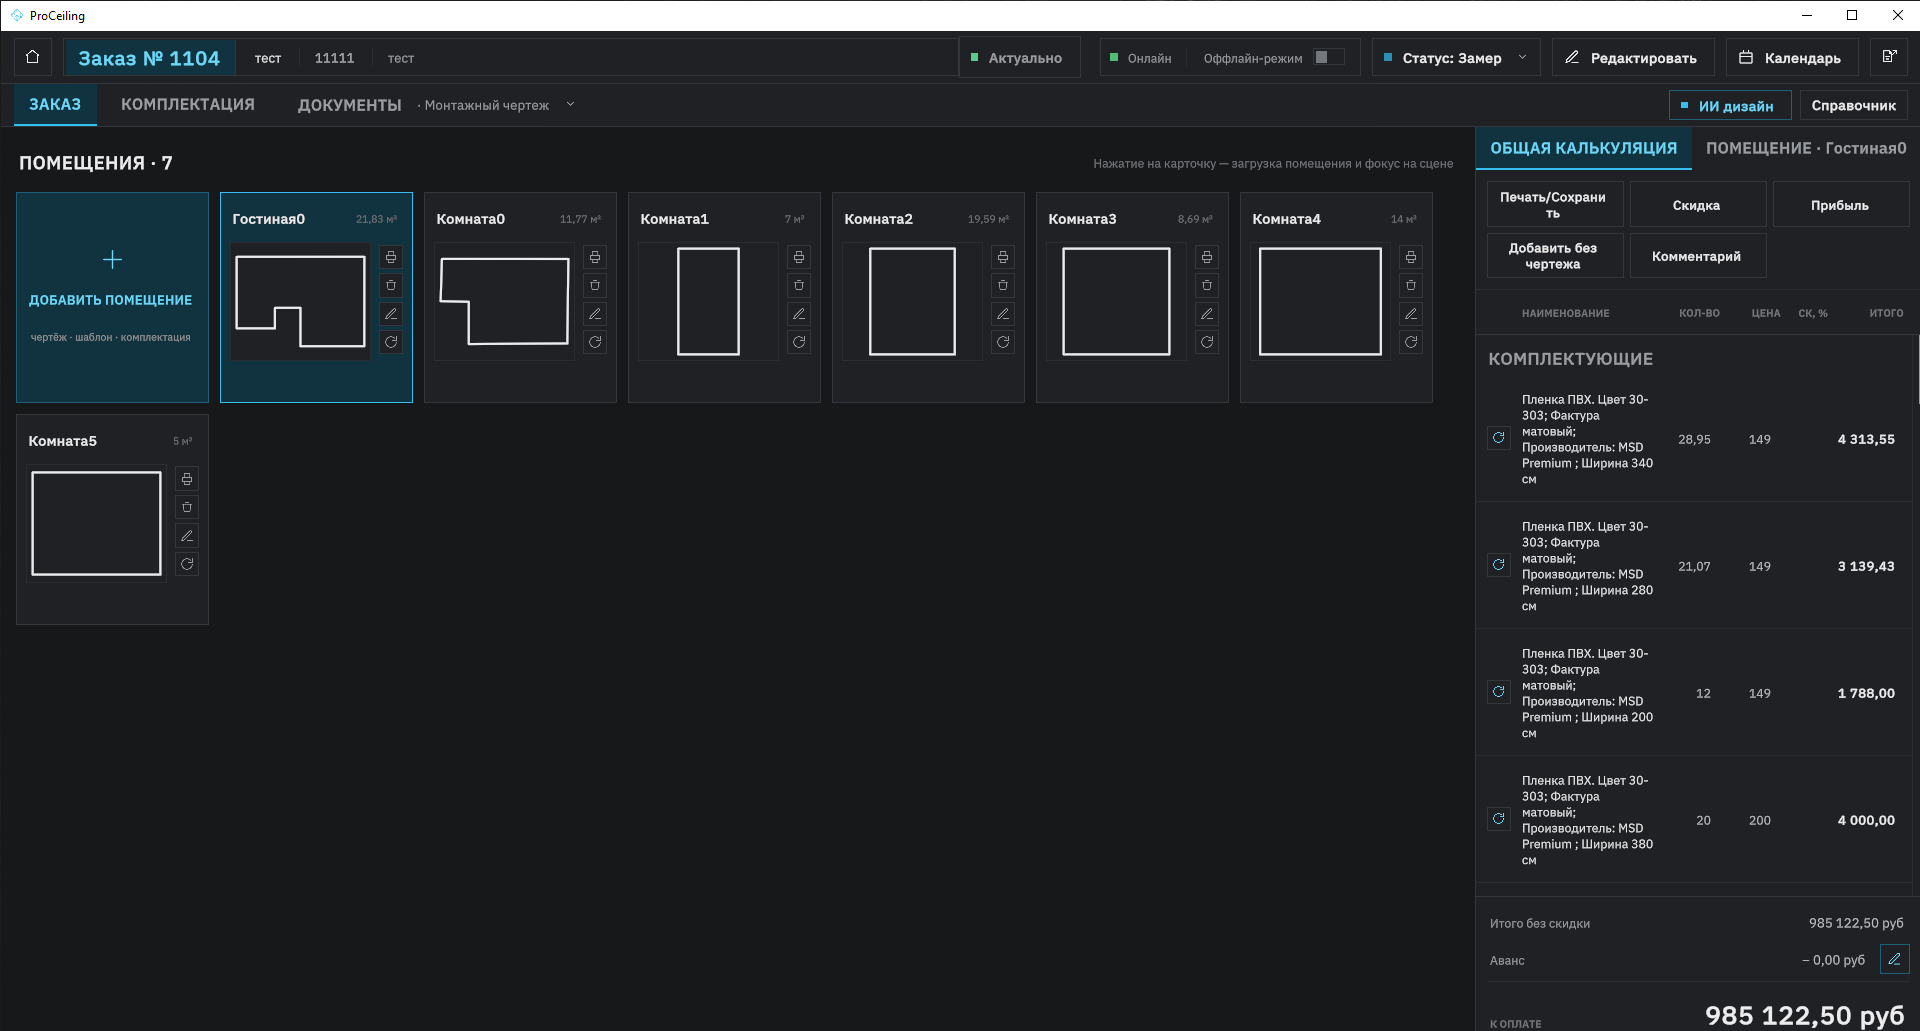Click the Актуально status indicator
The height and width of the screenshot is (1031, 1920).
click(1019, 57)
